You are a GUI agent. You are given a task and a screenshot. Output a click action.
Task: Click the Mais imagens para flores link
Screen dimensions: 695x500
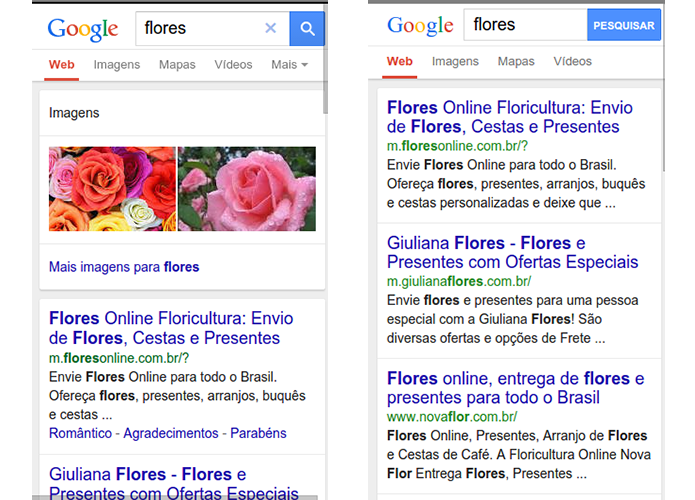(x=124, y=267)
